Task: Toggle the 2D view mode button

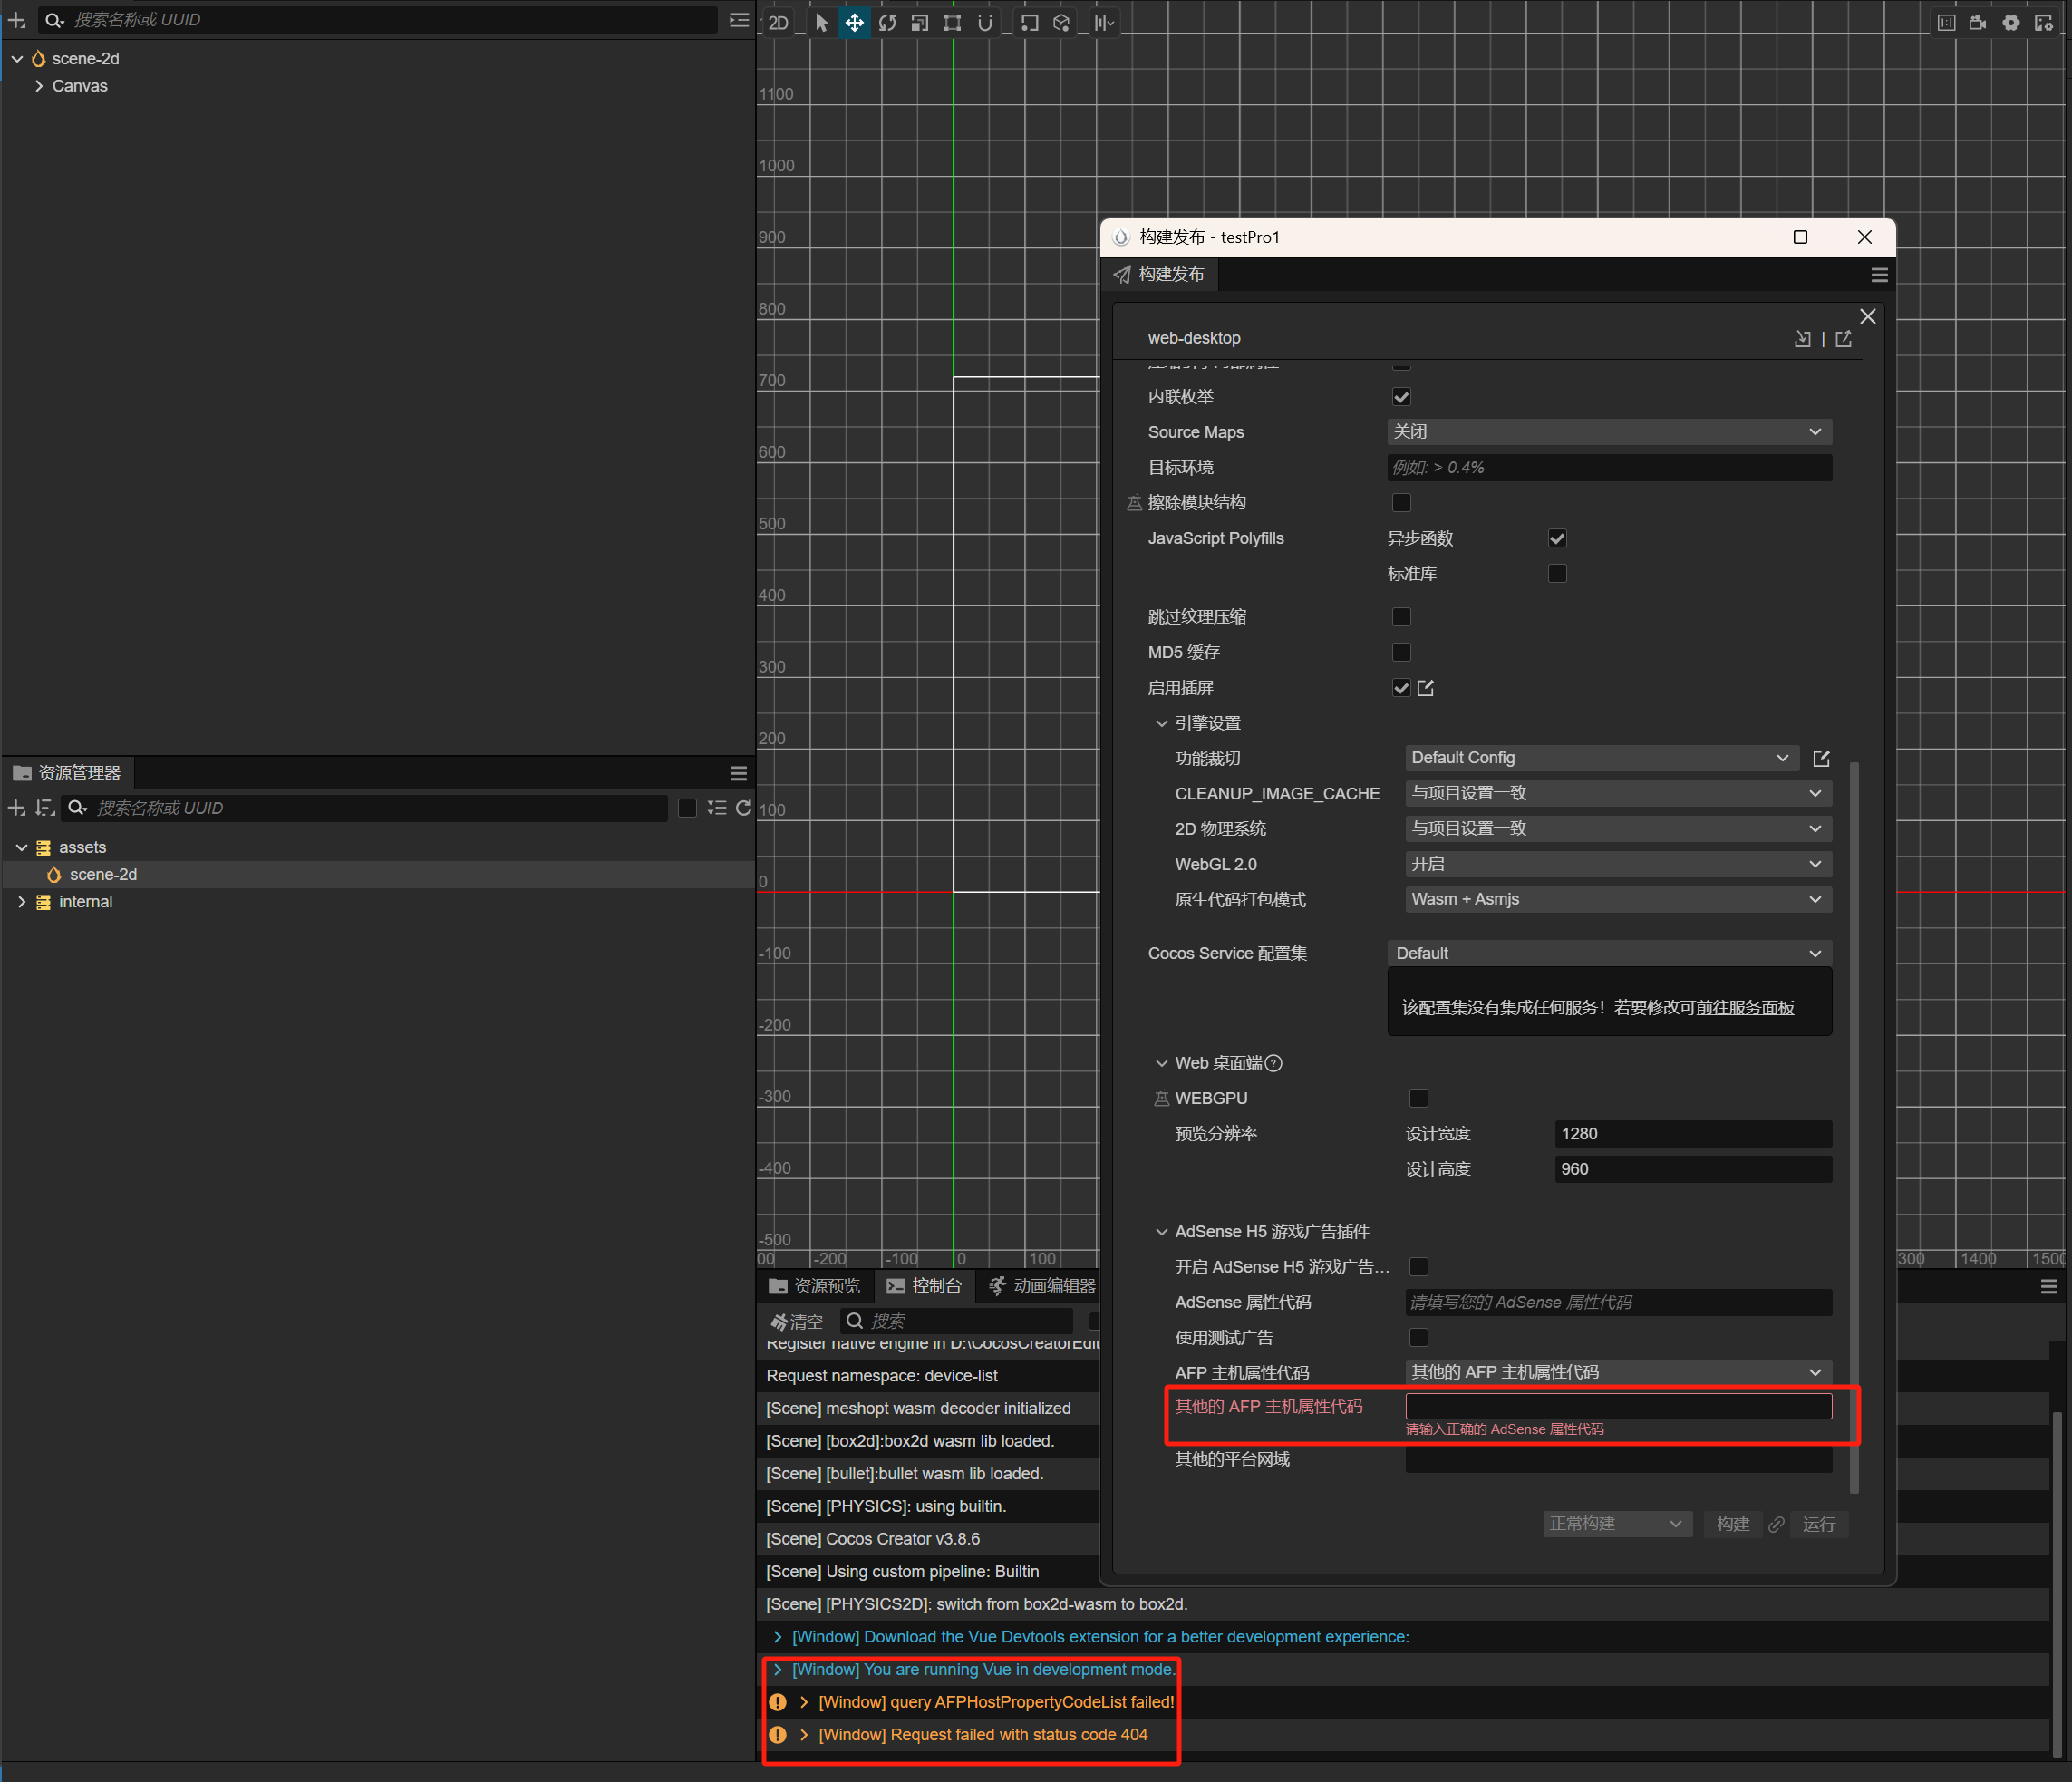Action: coord(779,23)
